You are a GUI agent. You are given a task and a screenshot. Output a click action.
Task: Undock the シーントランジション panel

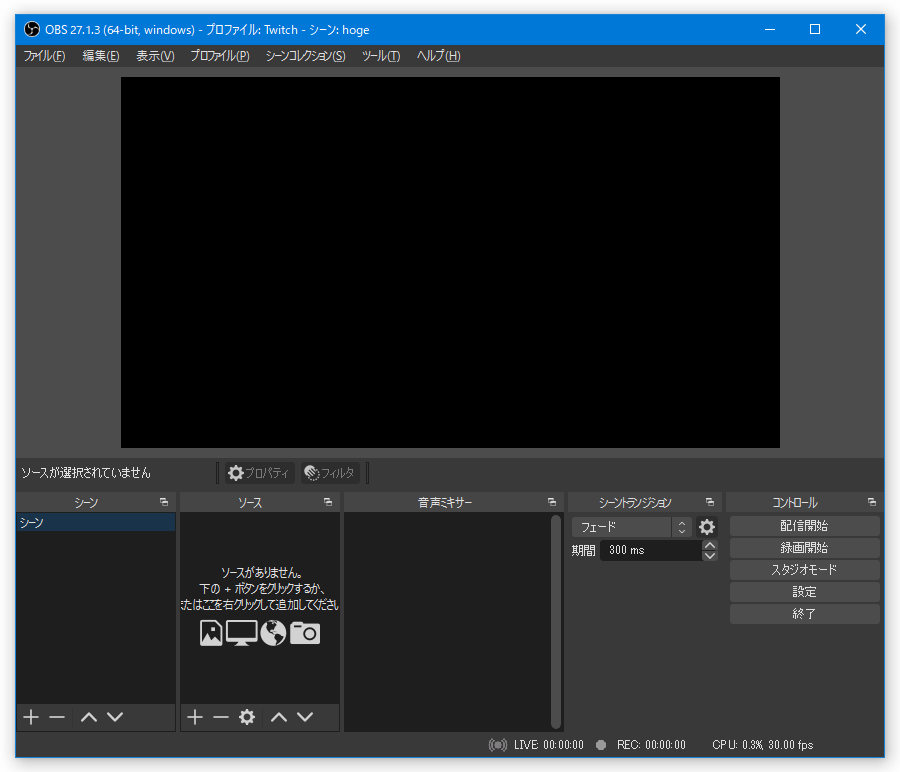point(710,502)
